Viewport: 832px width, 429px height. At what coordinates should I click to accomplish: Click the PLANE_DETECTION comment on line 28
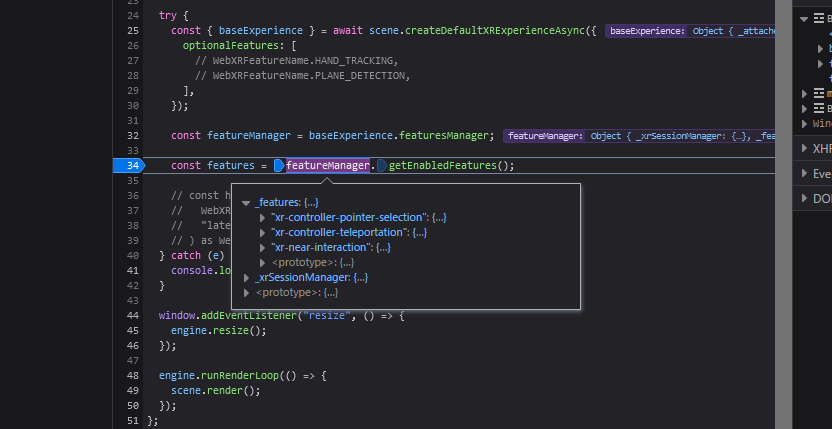point(303,76)
